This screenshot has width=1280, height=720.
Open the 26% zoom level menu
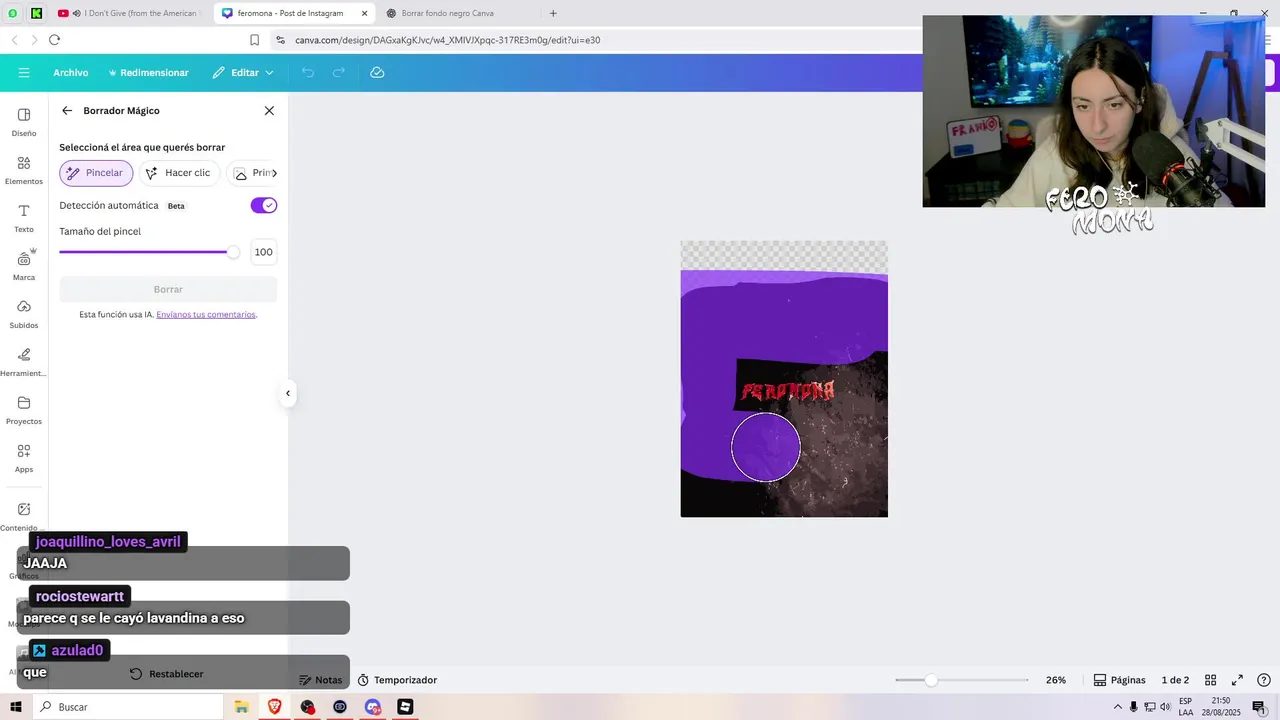pos(1056,680)
